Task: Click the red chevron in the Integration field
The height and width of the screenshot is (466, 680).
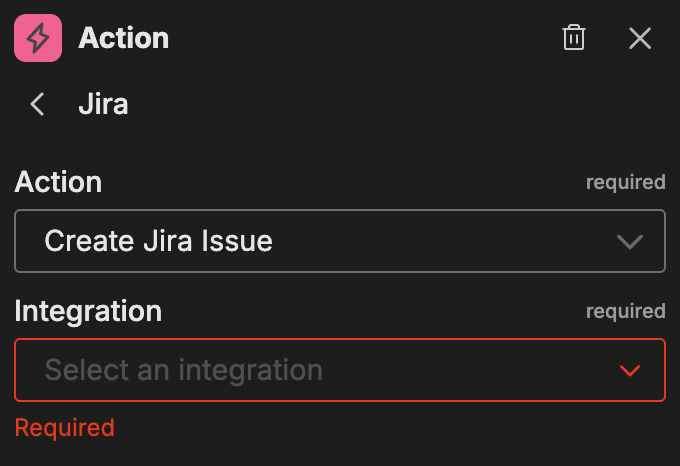Action: coord(630,371)
